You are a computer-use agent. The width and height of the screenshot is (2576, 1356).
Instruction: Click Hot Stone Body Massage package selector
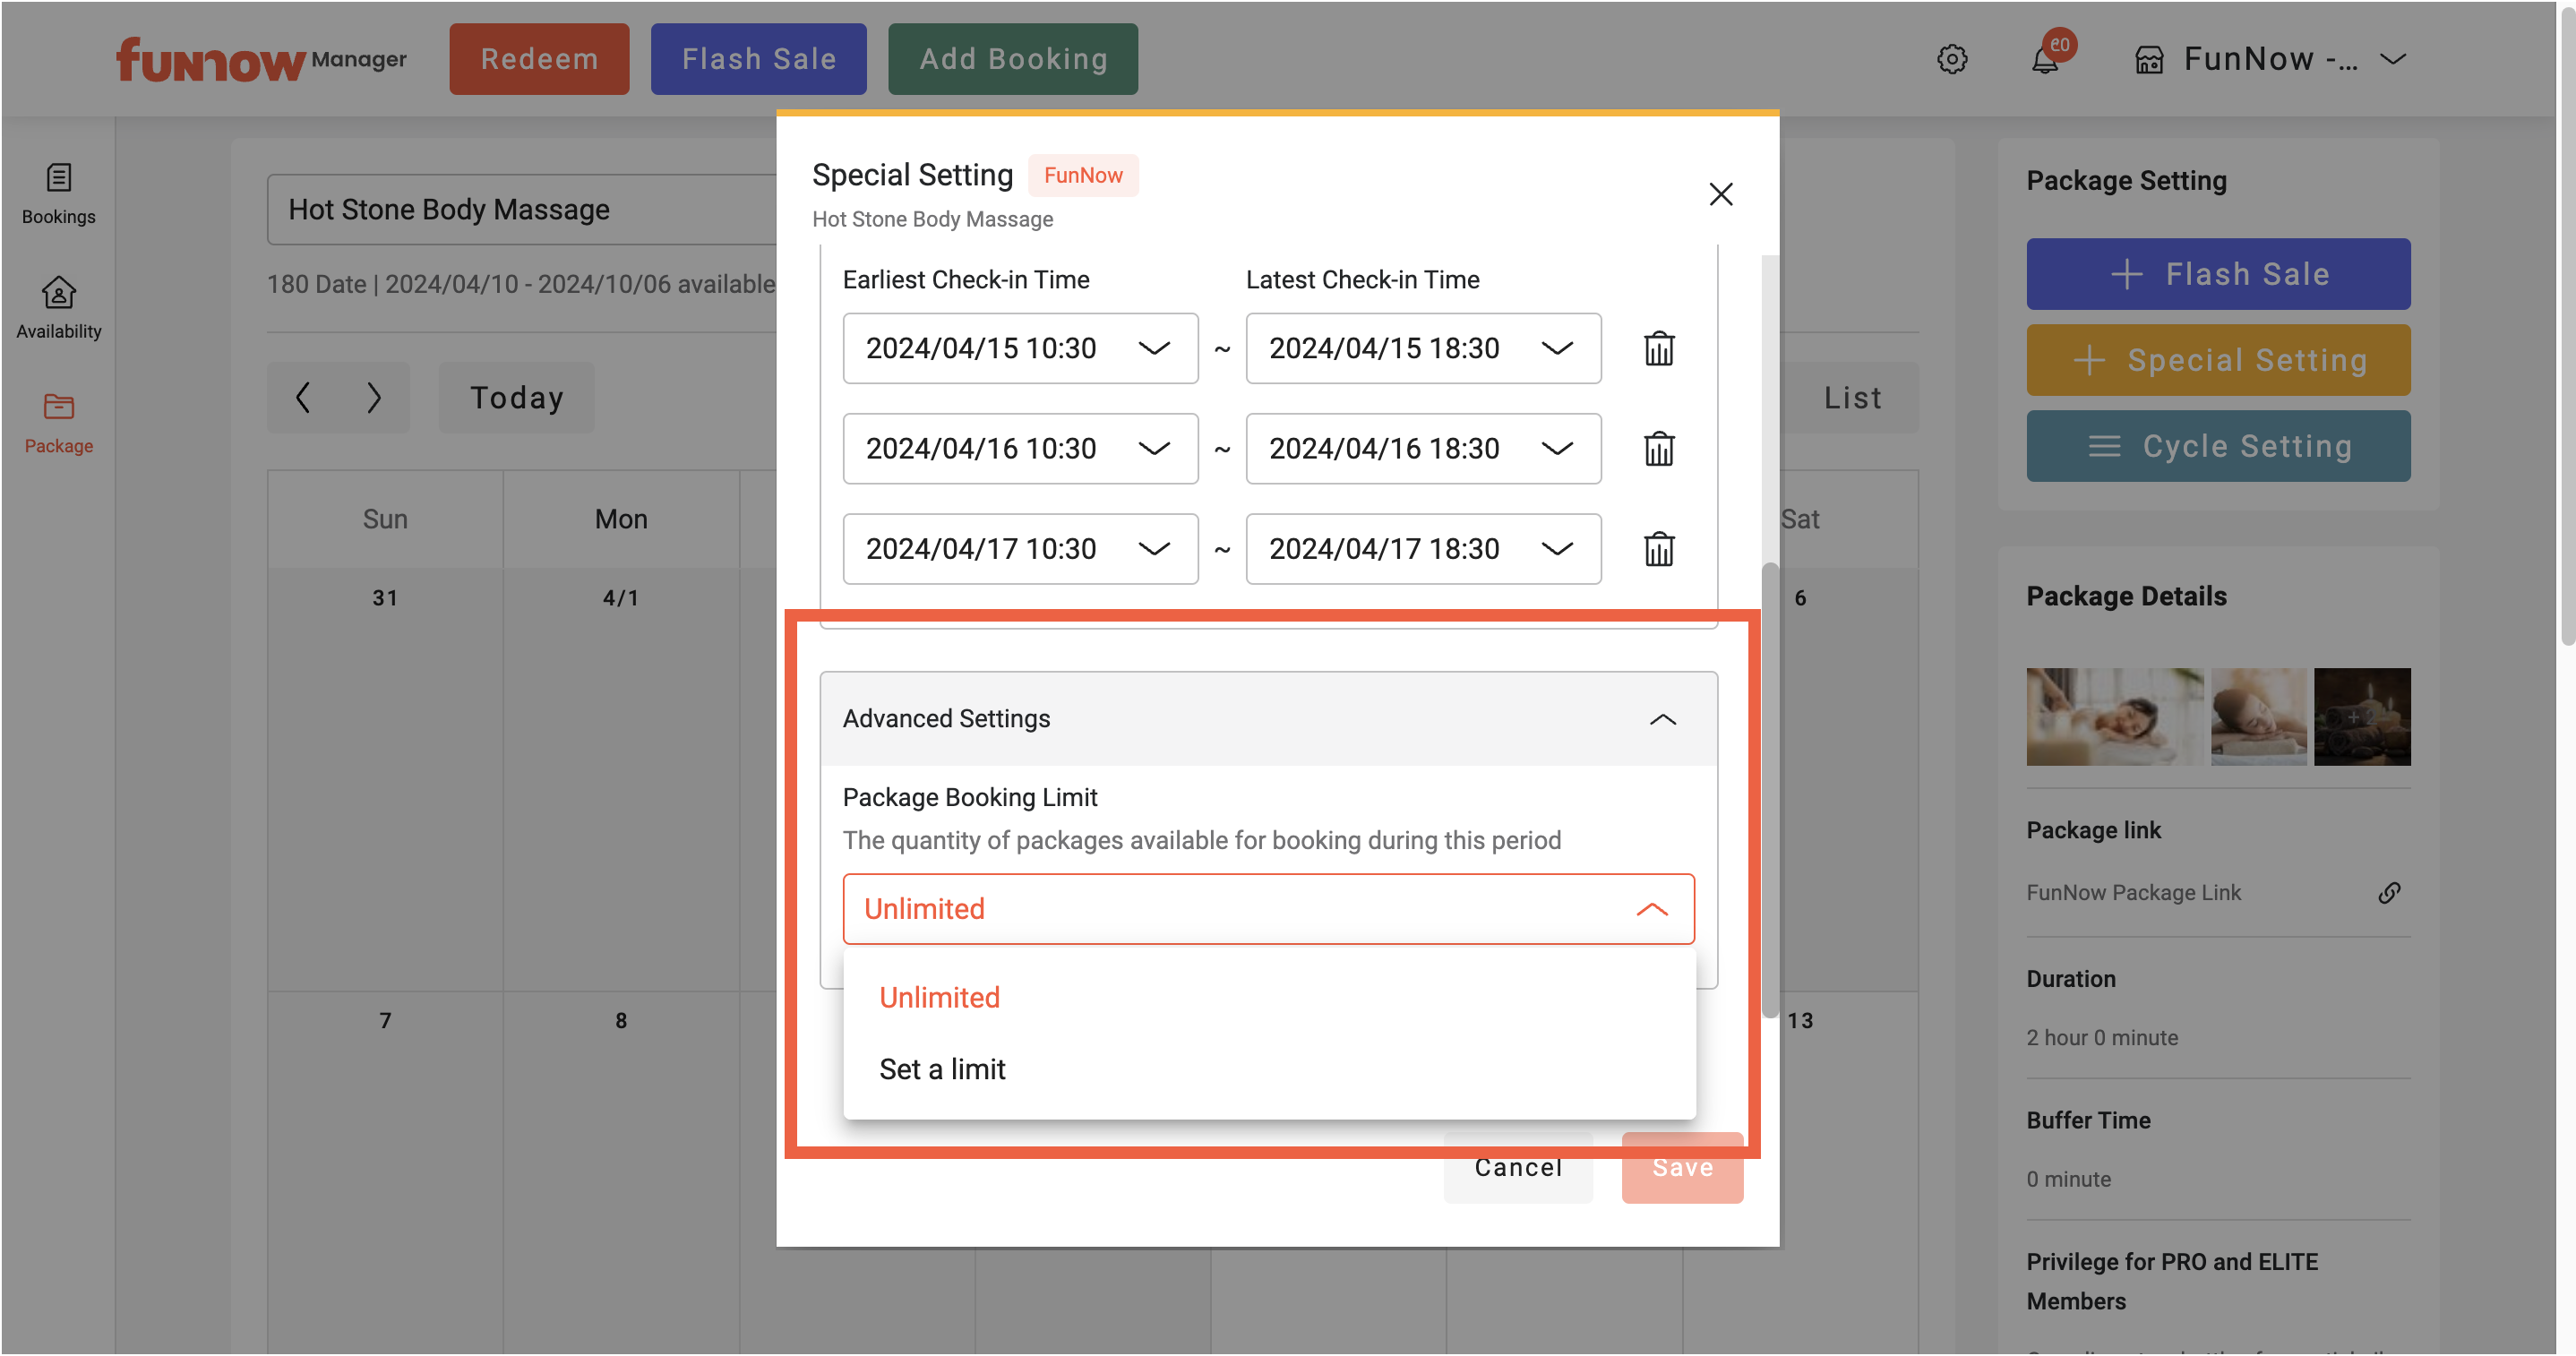[x=522, y=209]
